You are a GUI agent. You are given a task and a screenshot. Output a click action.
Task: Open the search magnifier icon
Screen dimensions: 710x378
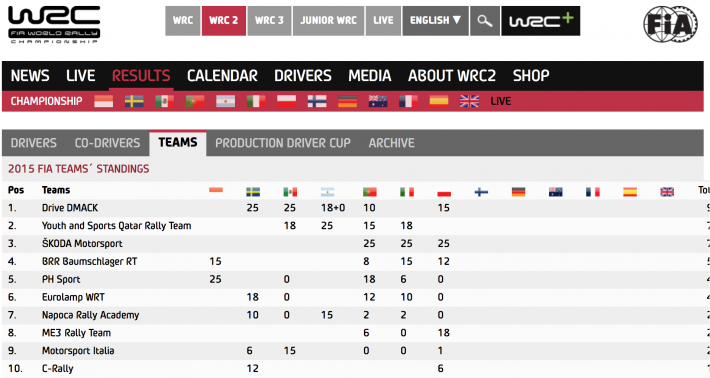(485, 21)
